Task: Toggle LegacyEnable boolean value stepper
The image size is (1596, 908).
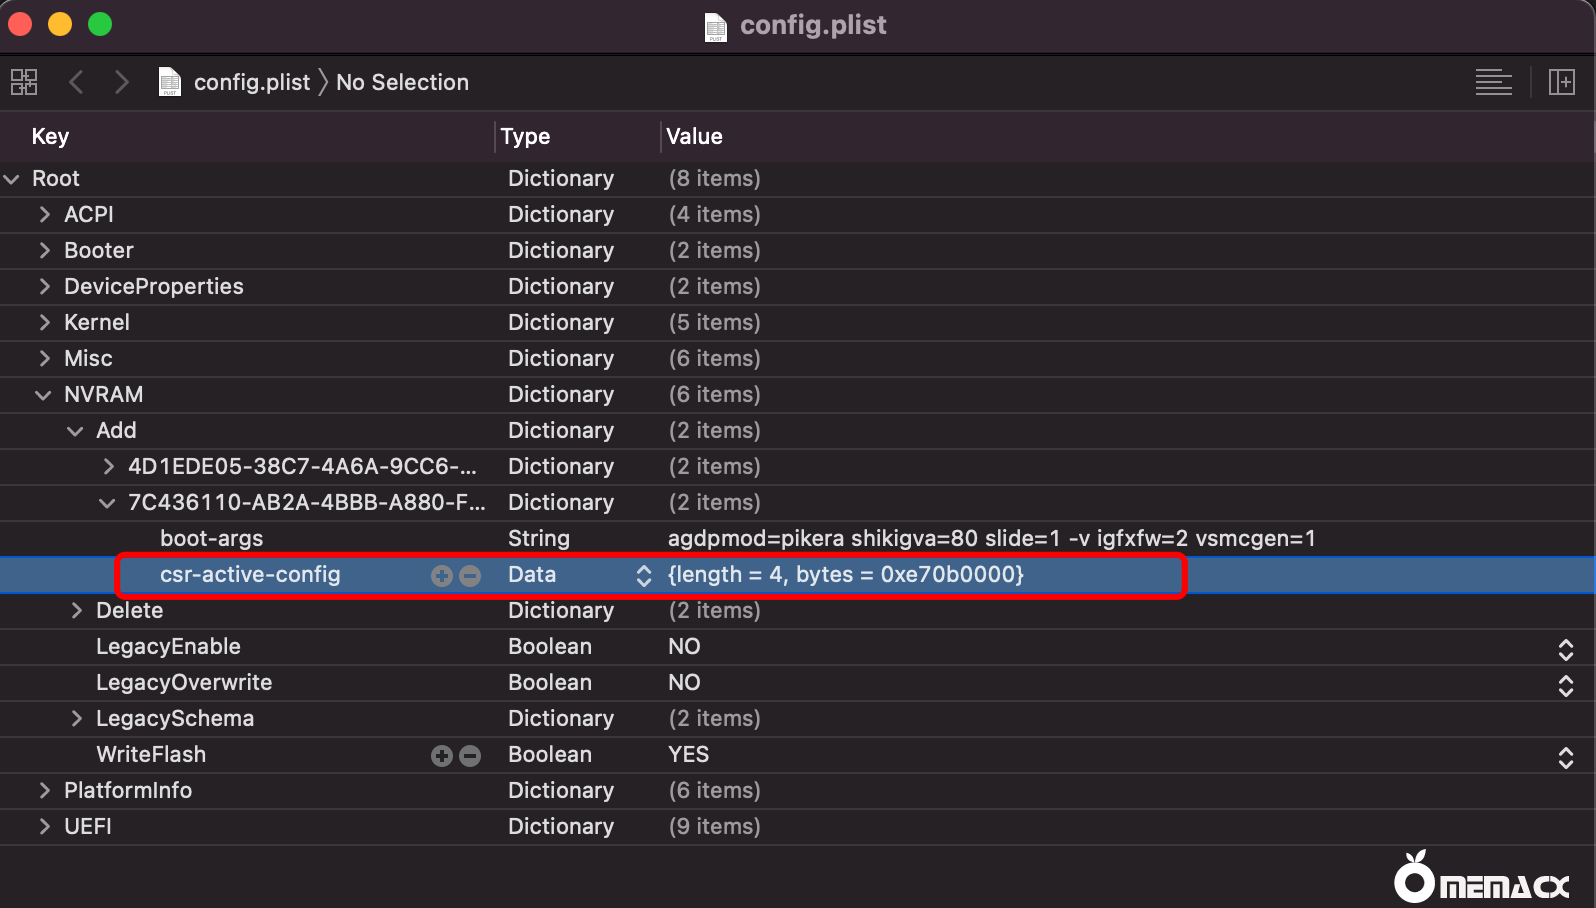Action: [x=1565, y=648]
